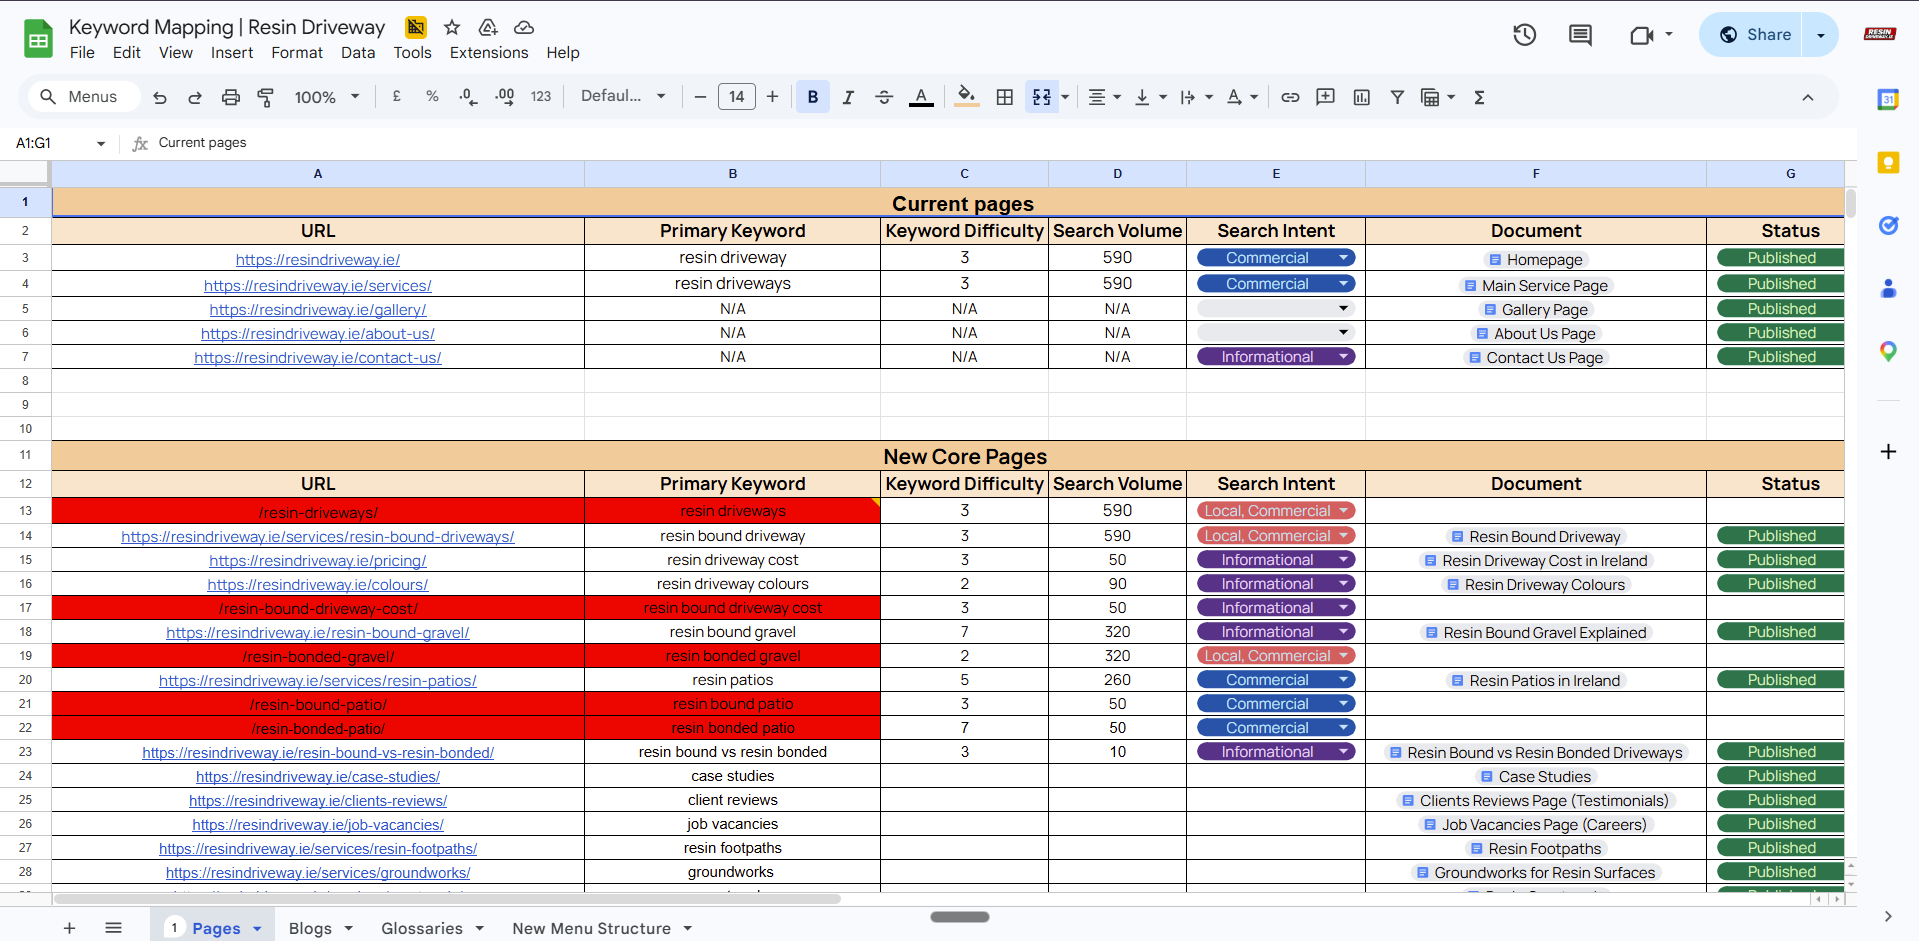Click the print icon in the toolbar
This screenshot has width=1919, height=941.
pyautogui.click(x=230, y=97)
